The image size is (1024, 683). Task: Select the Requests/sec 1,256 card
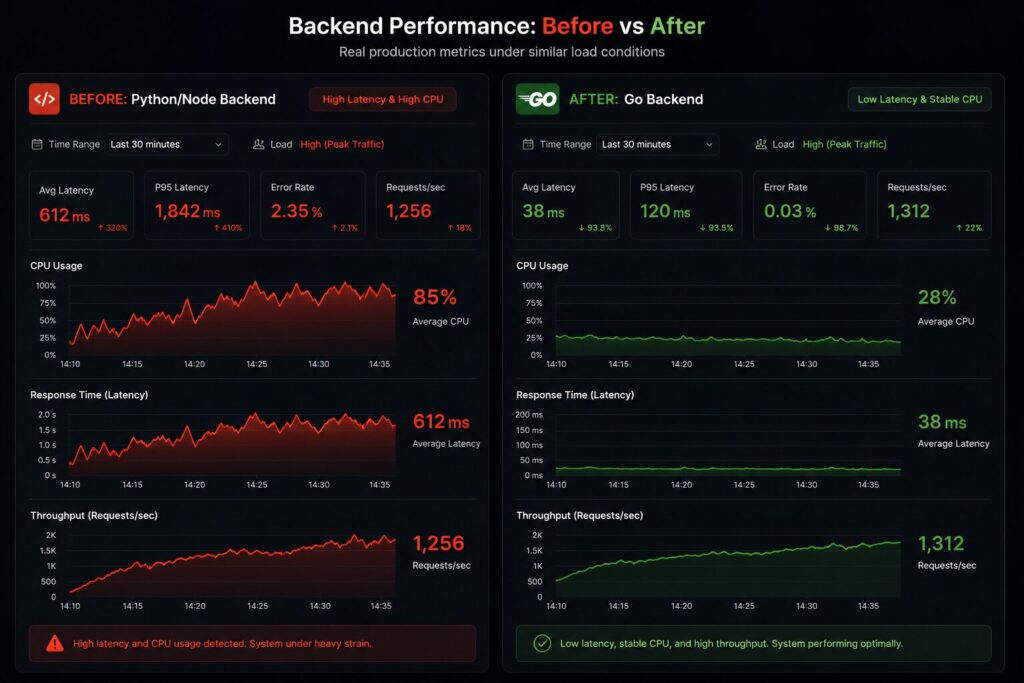click(x=428, y=205)
